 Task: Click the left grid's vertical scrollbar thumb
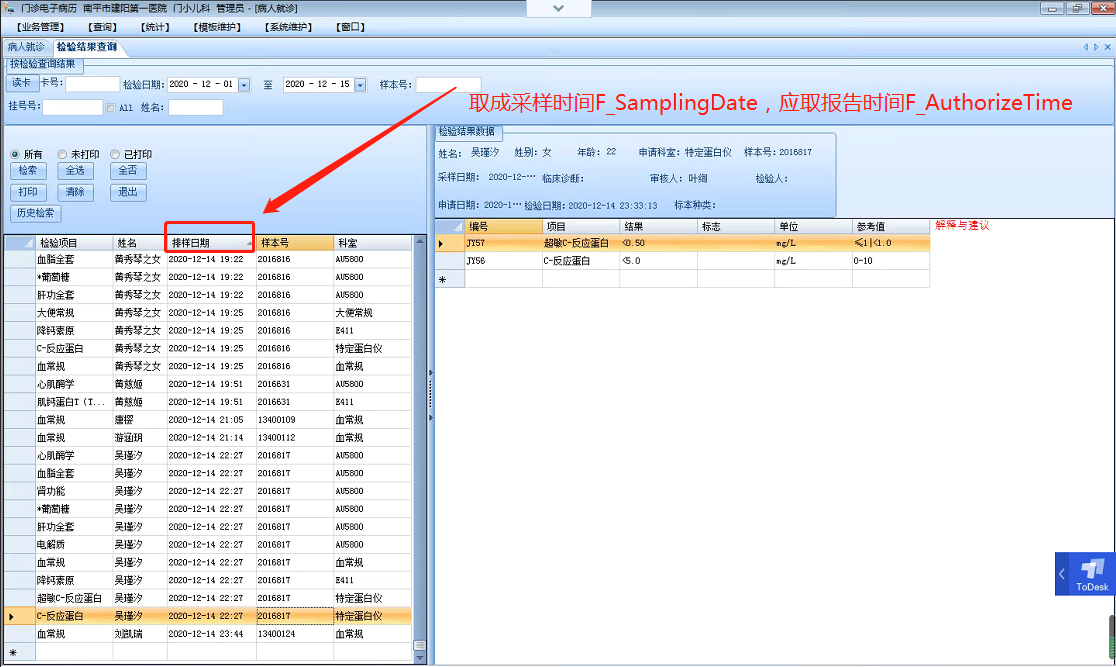tap(419, 644)
